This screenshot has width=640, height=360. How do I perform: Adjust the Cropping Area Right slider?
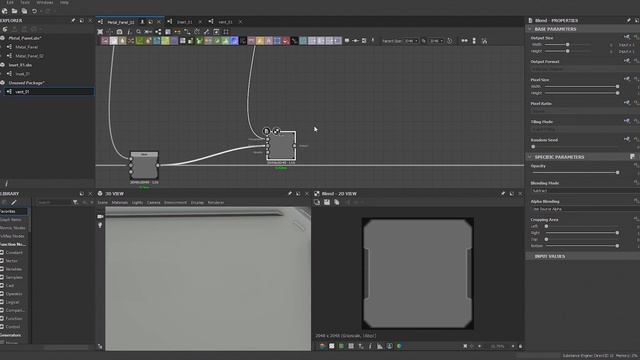coord(582,233)
